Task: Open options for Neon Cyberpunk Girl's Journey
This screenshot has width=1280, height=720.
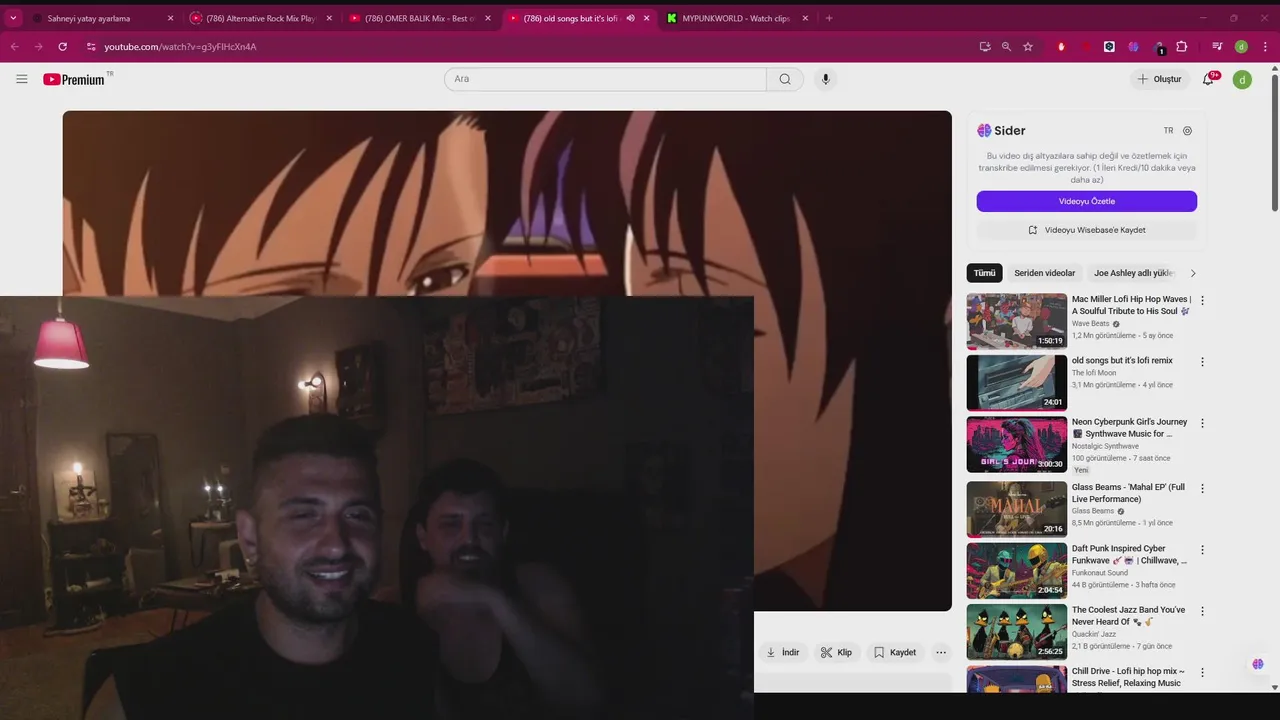Action: coord(1202,423)
